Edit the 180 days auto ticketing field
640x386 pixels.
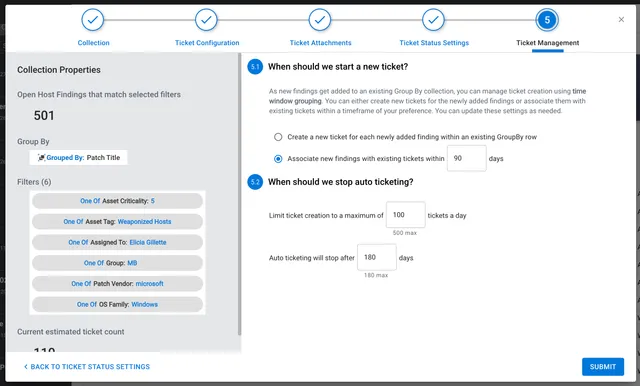(377, 257)
